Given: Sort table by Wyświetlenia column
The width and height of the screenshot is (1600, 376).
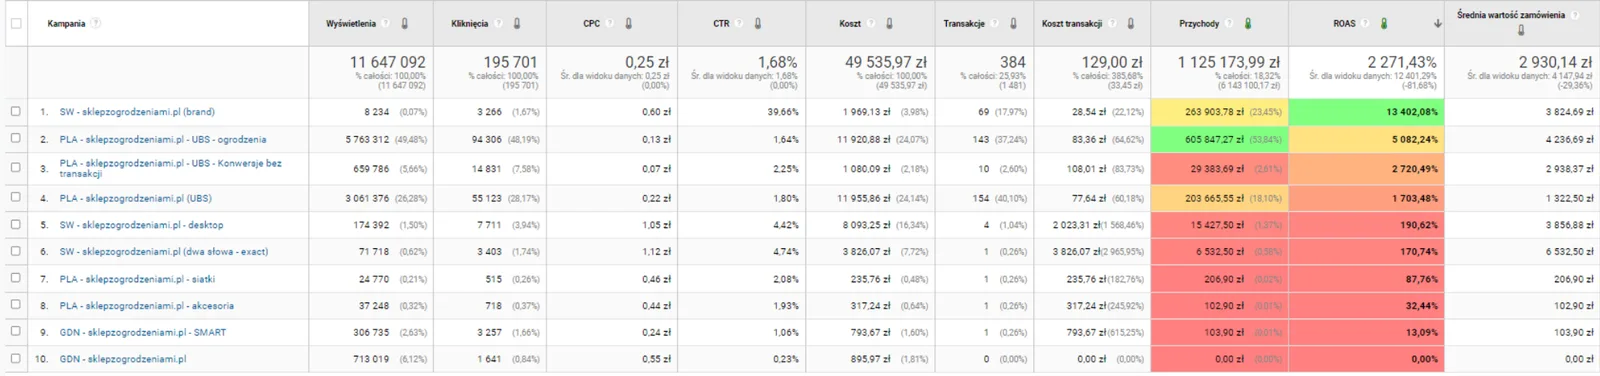Looking at the screenshot, I should (x=351, y=23).
